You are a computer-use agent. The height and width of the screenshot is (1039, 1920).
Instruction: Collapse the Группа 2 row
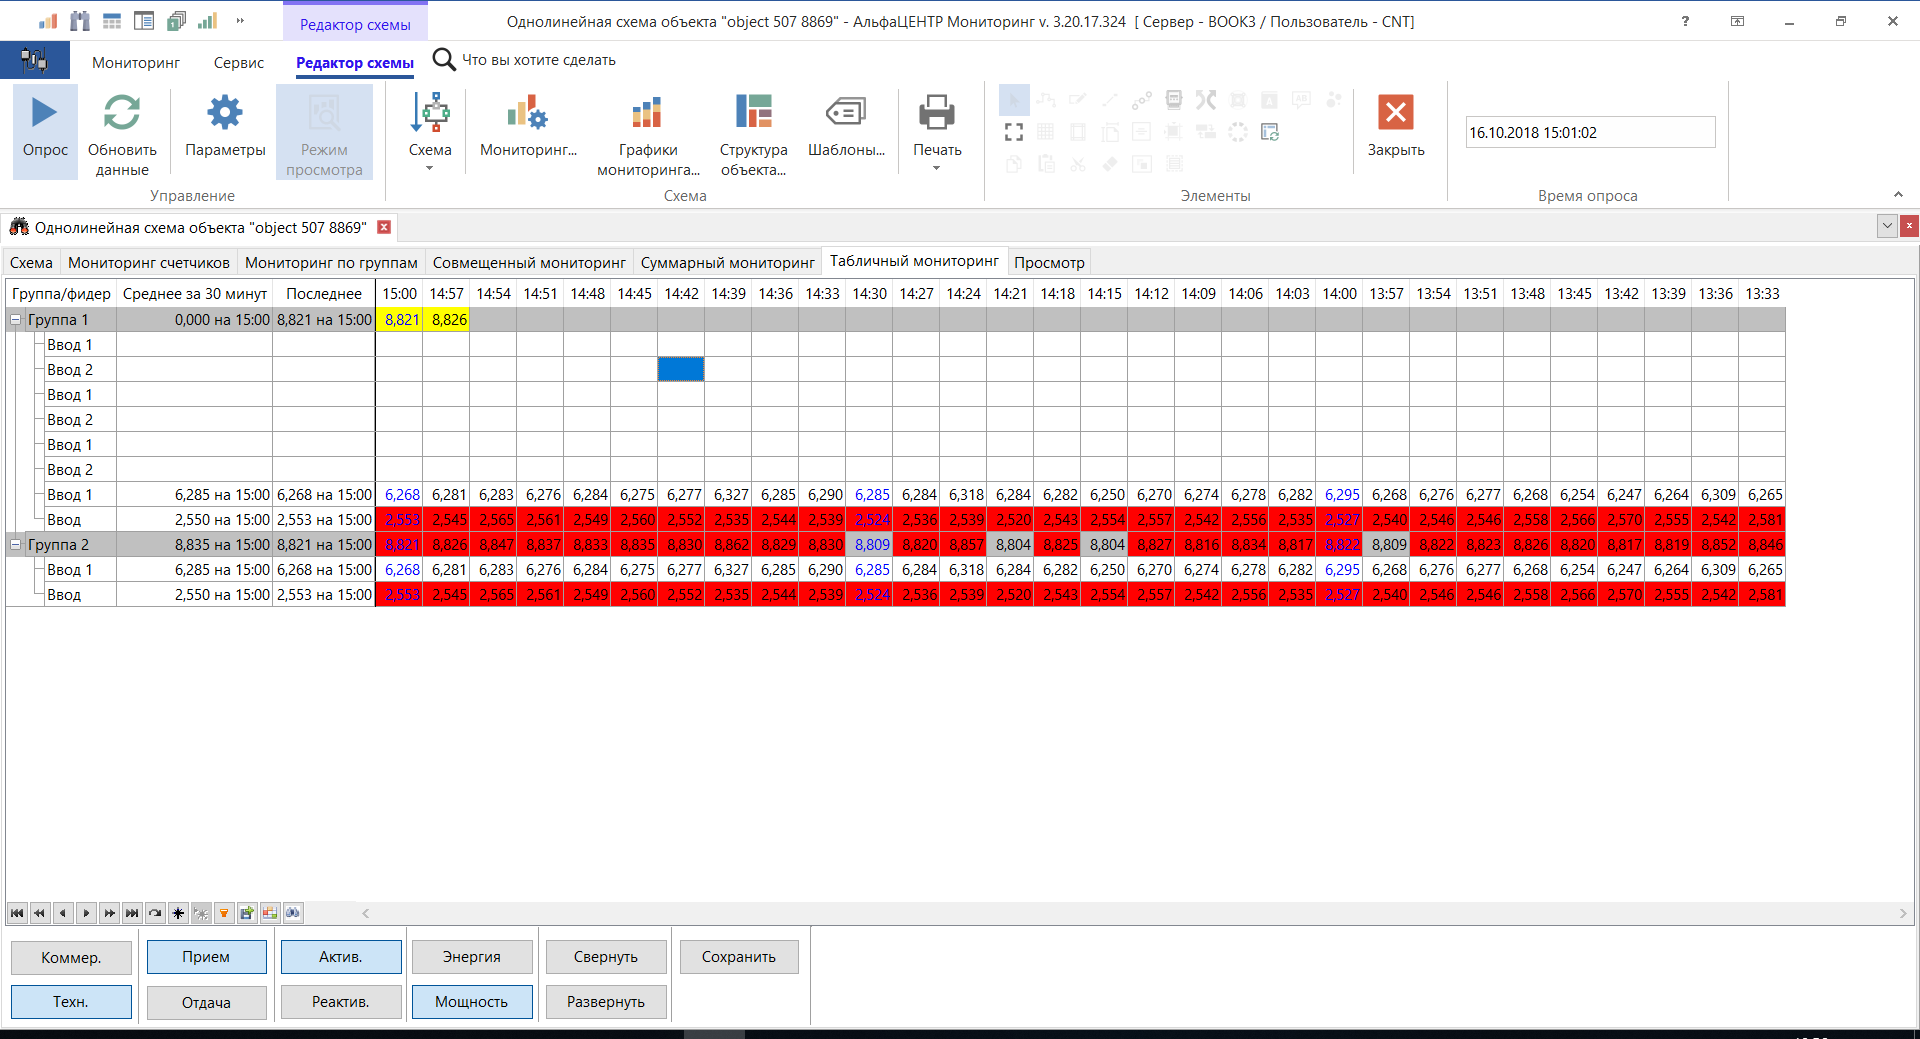tap(15, 544)
